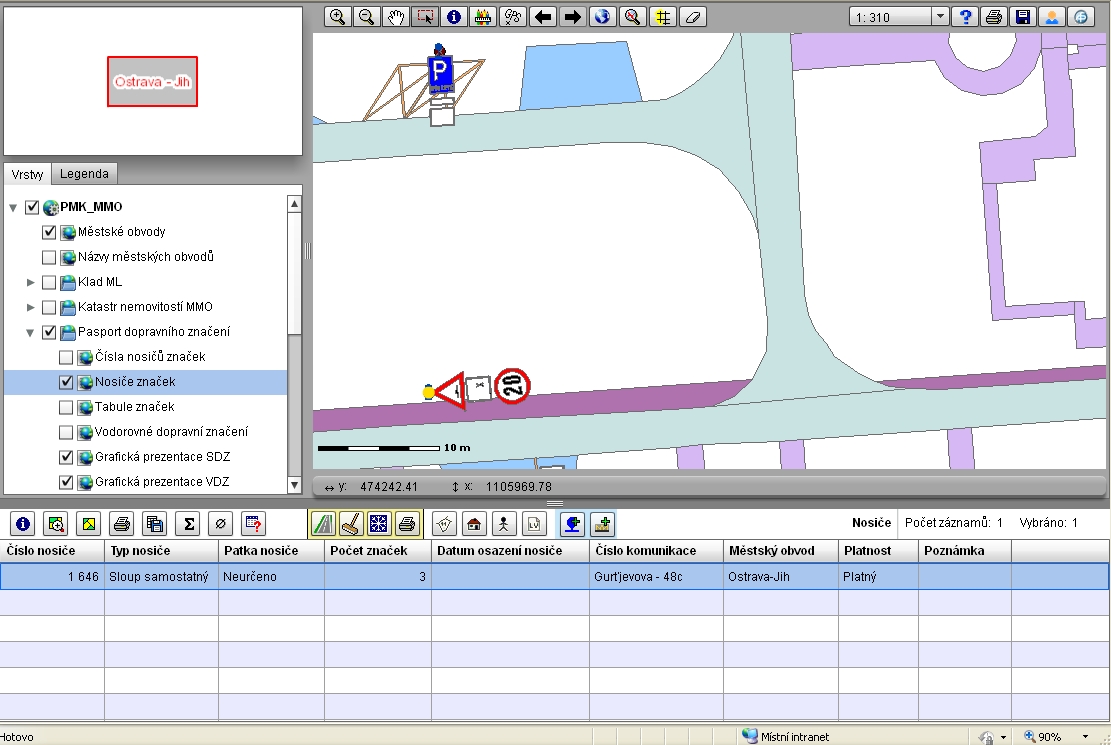Click the floppy disk save icon
This screenshot has width=1111, height=745.
pyautogui.click(x=1022, y=17)
